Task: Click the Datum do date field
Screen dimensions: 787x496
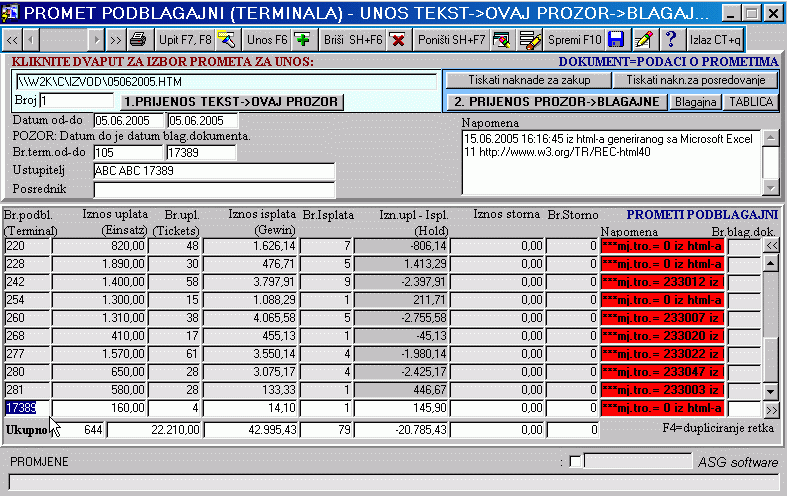Action: (202, 120)
